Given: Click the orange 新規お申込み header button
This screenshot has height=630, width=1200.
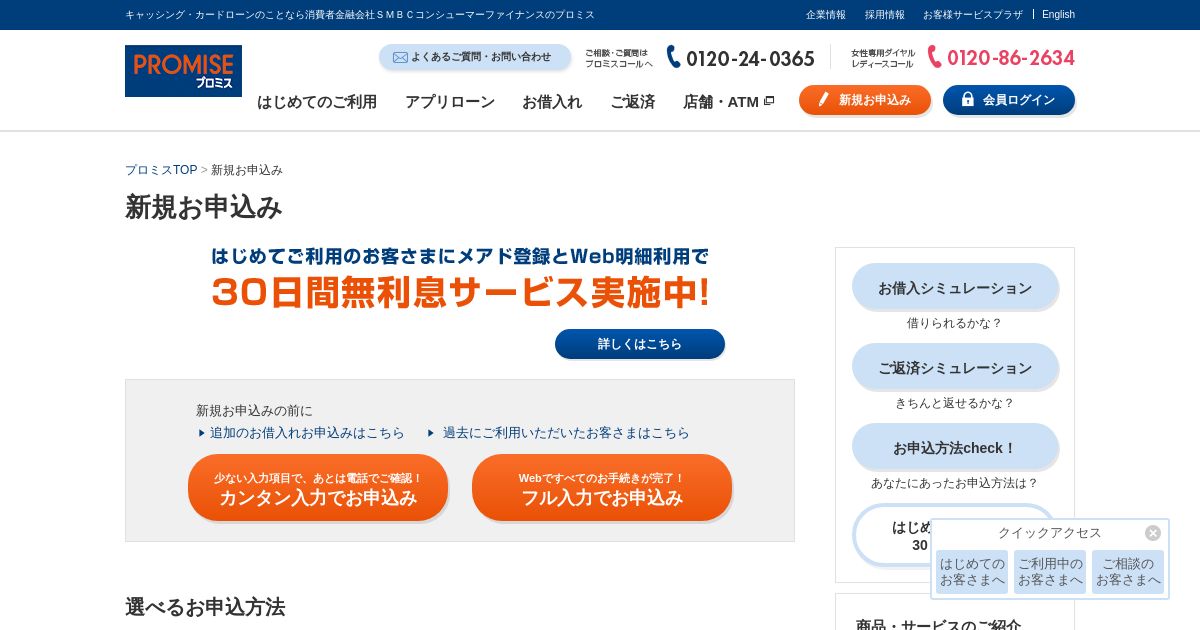Looking at the screenshot, I should (865, 100).
